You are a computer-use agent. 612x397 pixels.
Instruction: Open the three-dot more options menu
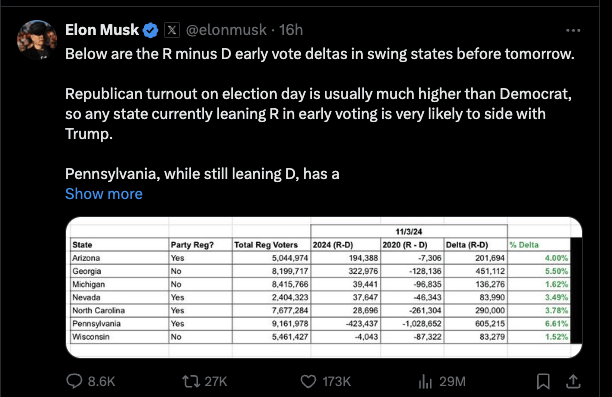573,30
